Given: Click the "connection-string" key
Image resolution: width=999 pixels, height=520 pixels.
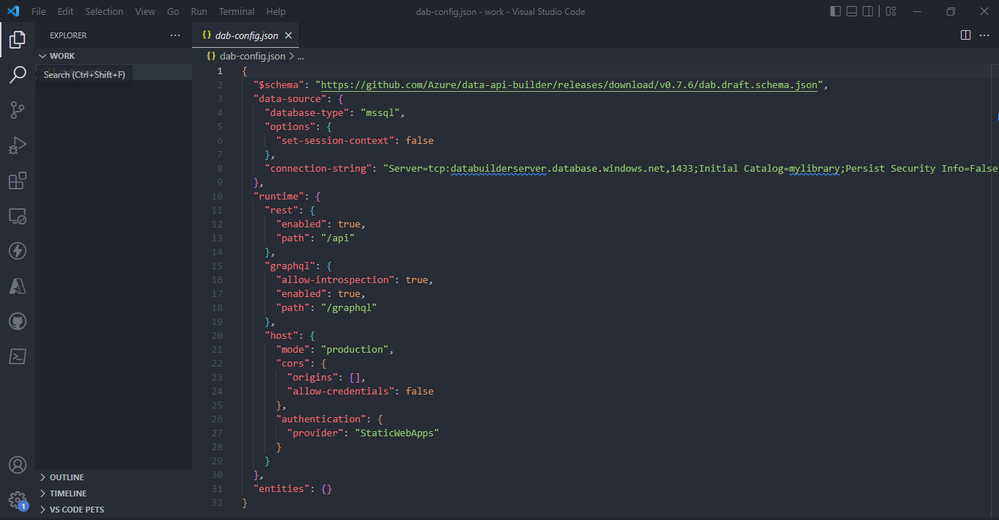Looking at the screenshot, I should click(x=318, y=168).
